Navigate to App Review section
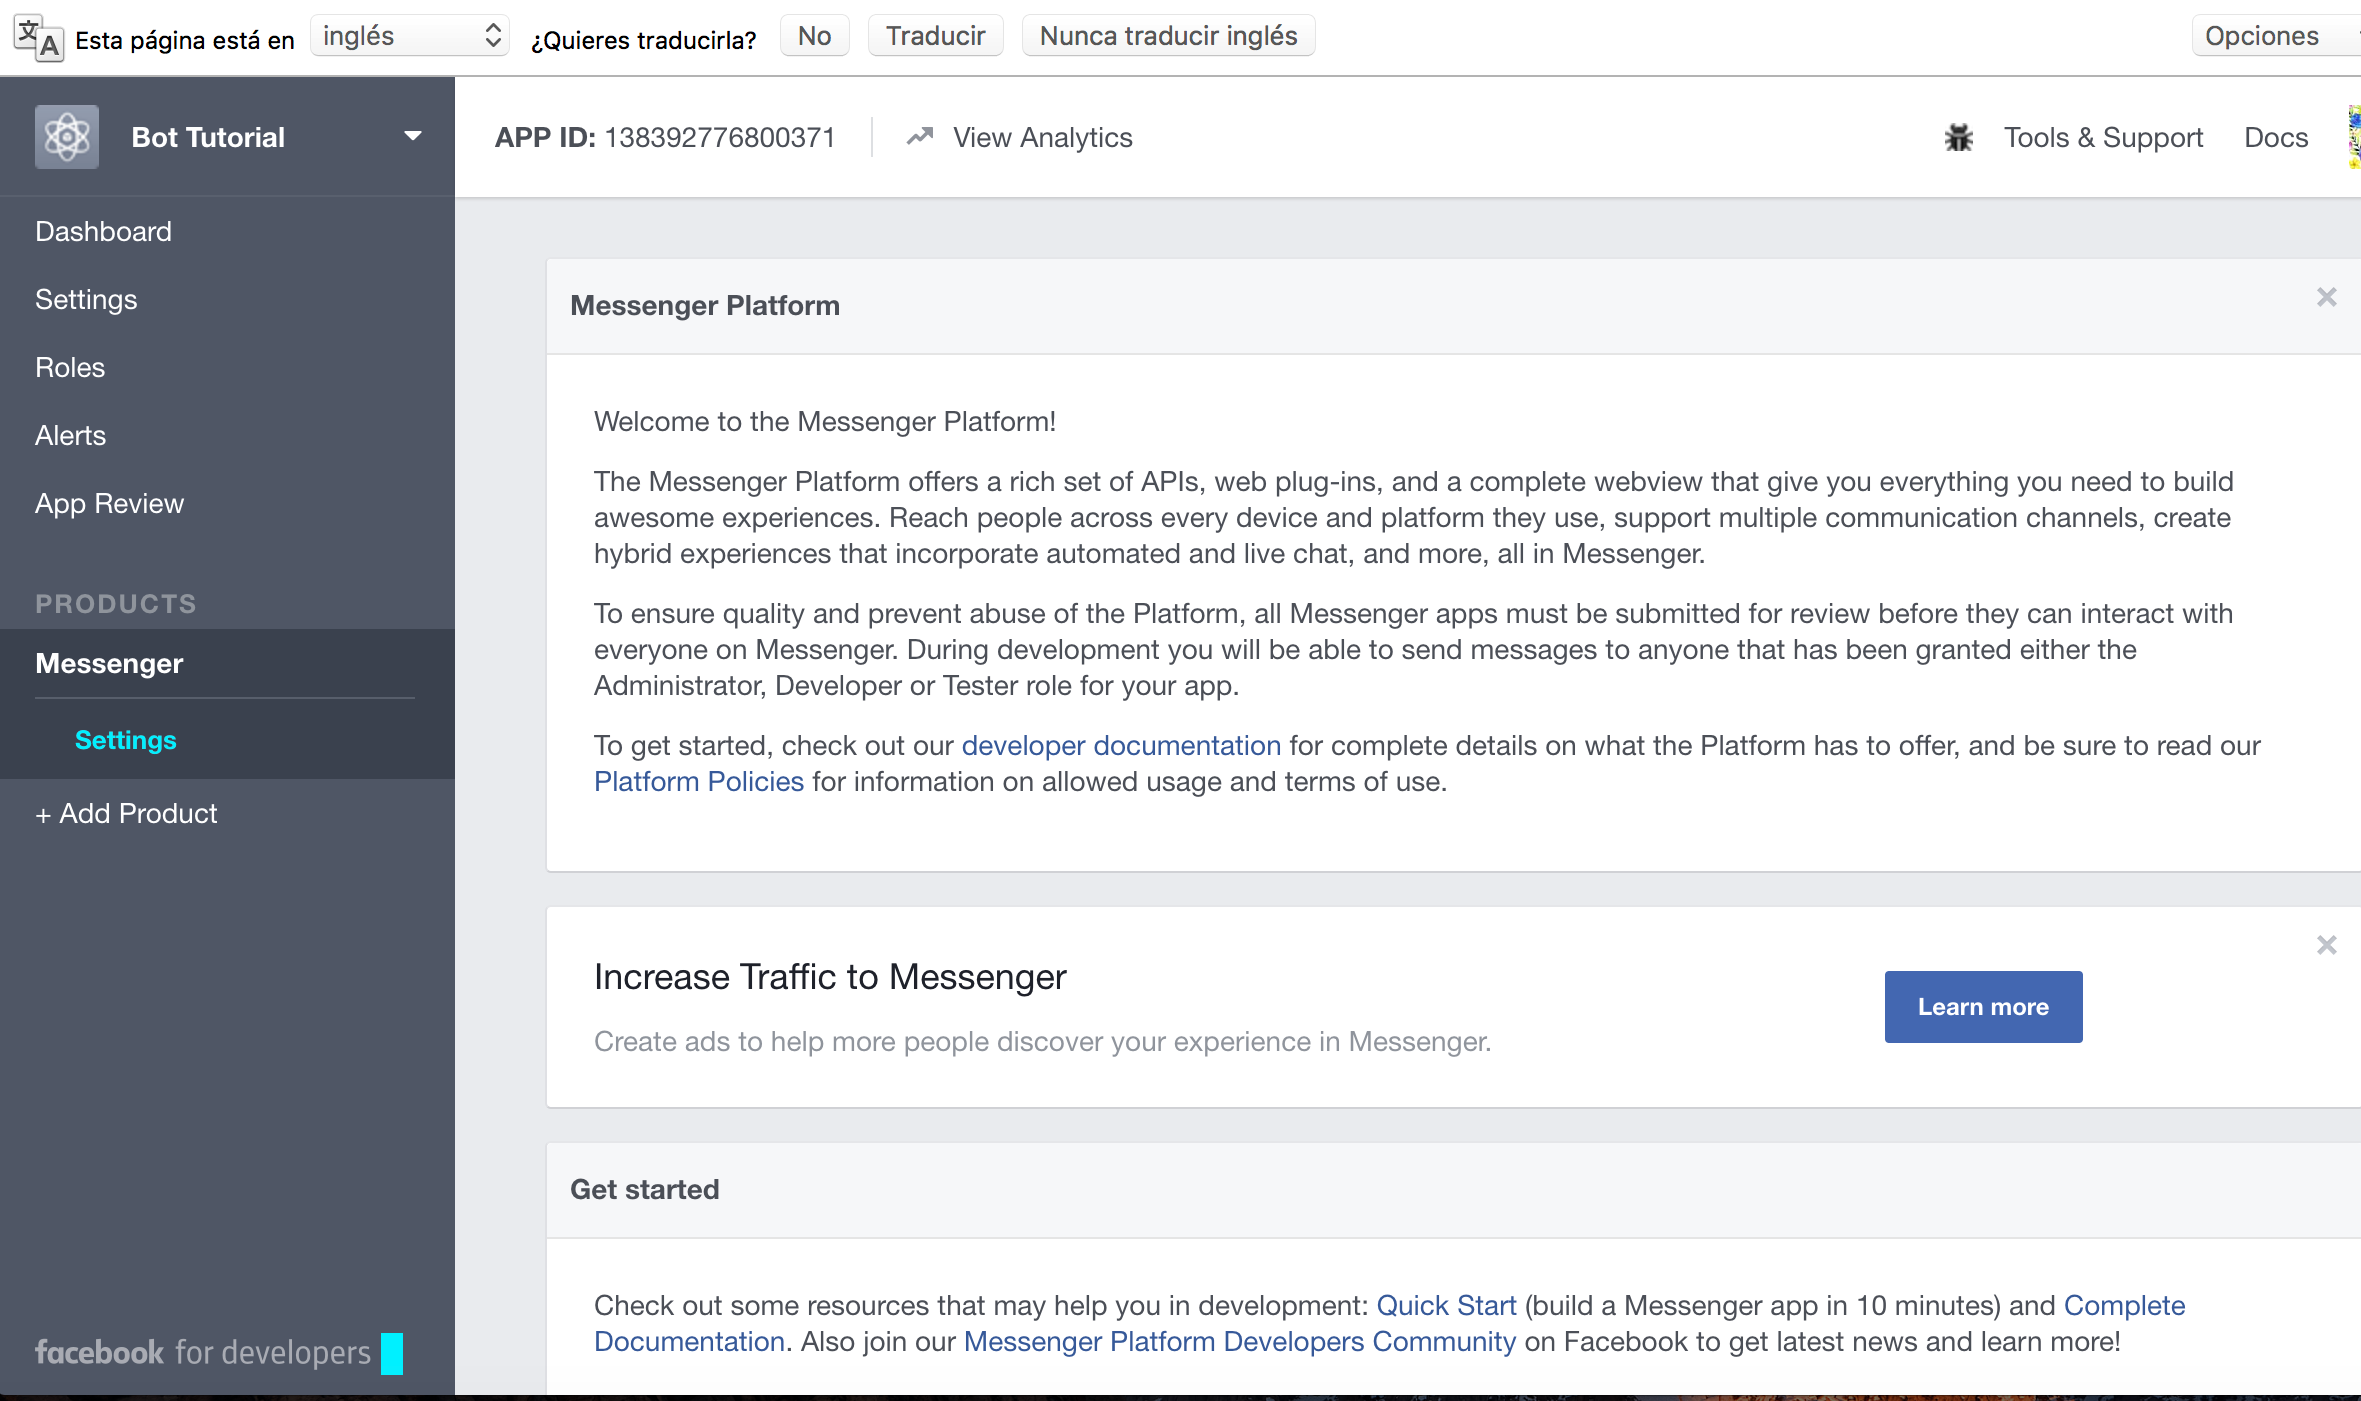 click(x=108, y=502)
